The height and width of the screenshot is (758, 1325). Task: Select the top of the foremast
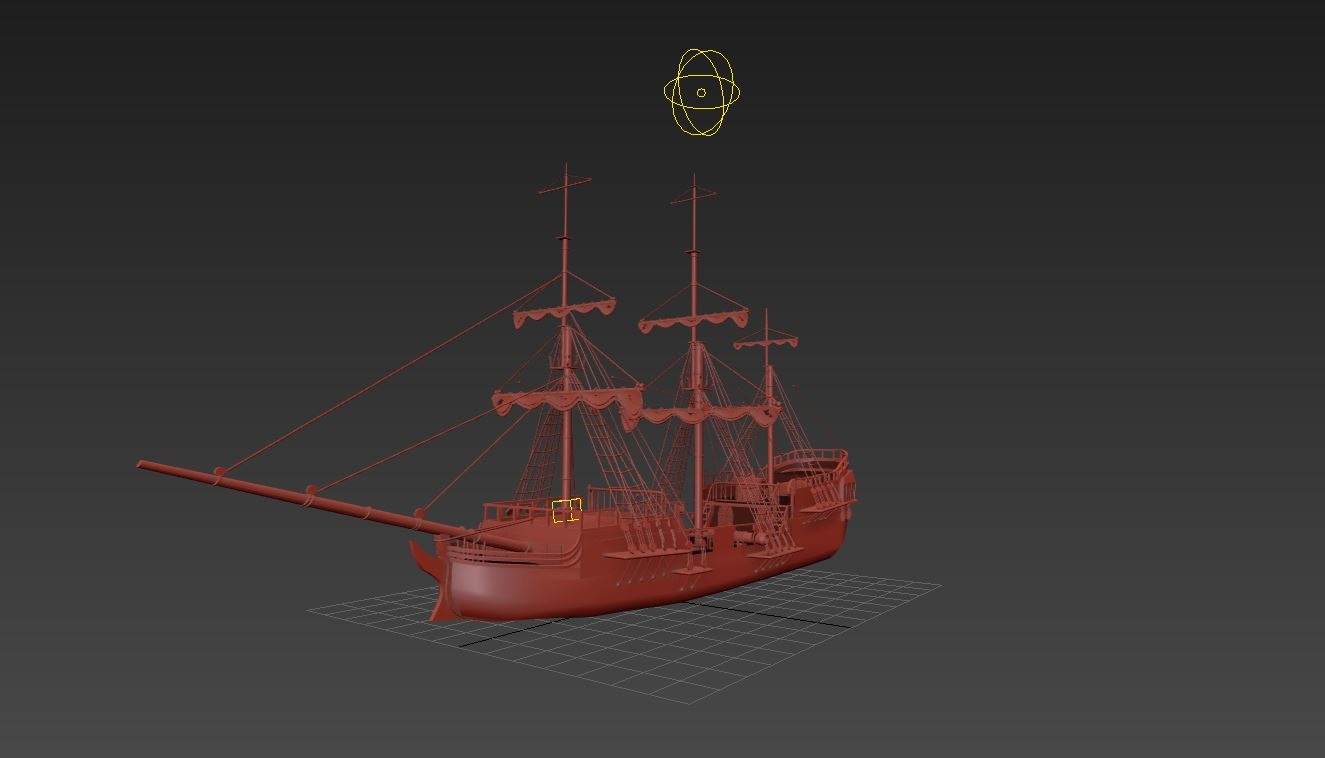(566, 172)
